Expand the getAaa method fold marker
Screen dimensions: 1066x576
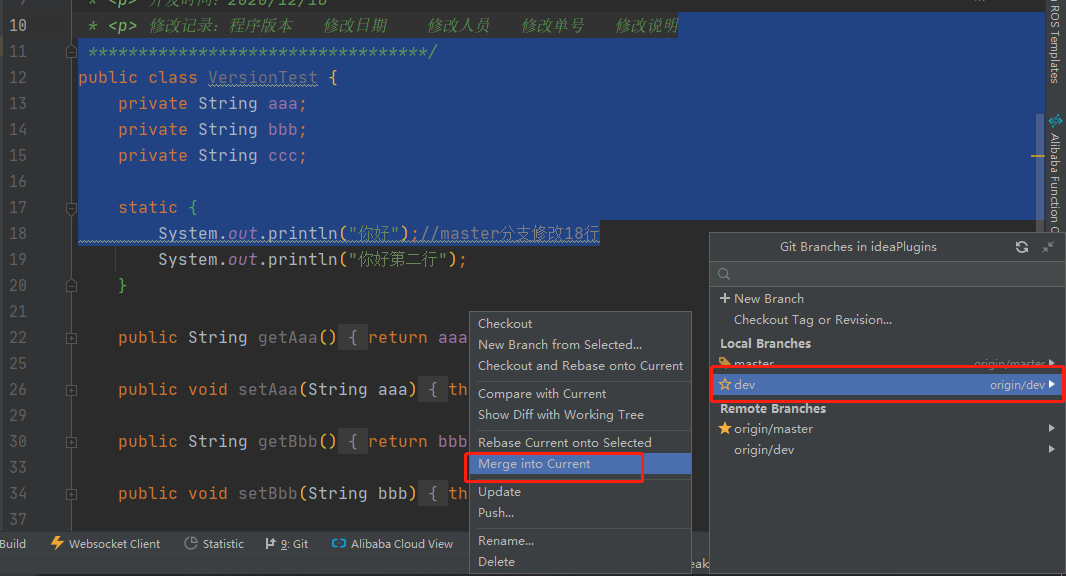[70, 336]
